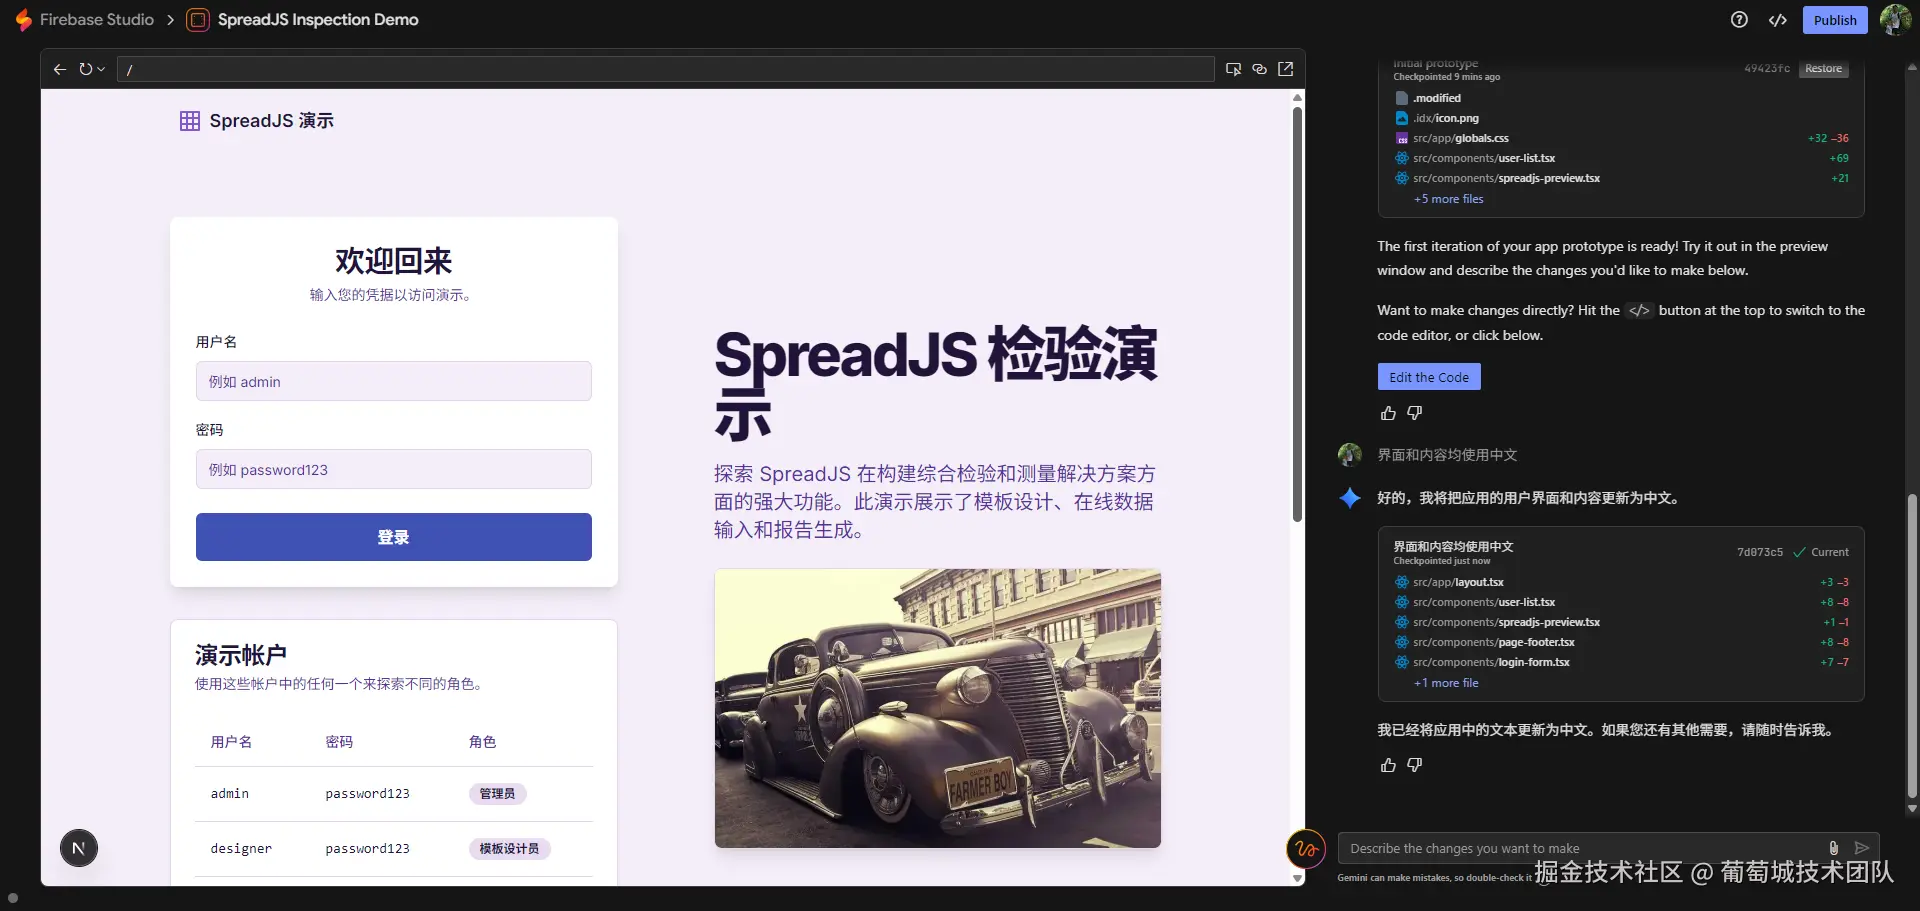
Task: Expand the +5 more files link
Action: 1448,199
